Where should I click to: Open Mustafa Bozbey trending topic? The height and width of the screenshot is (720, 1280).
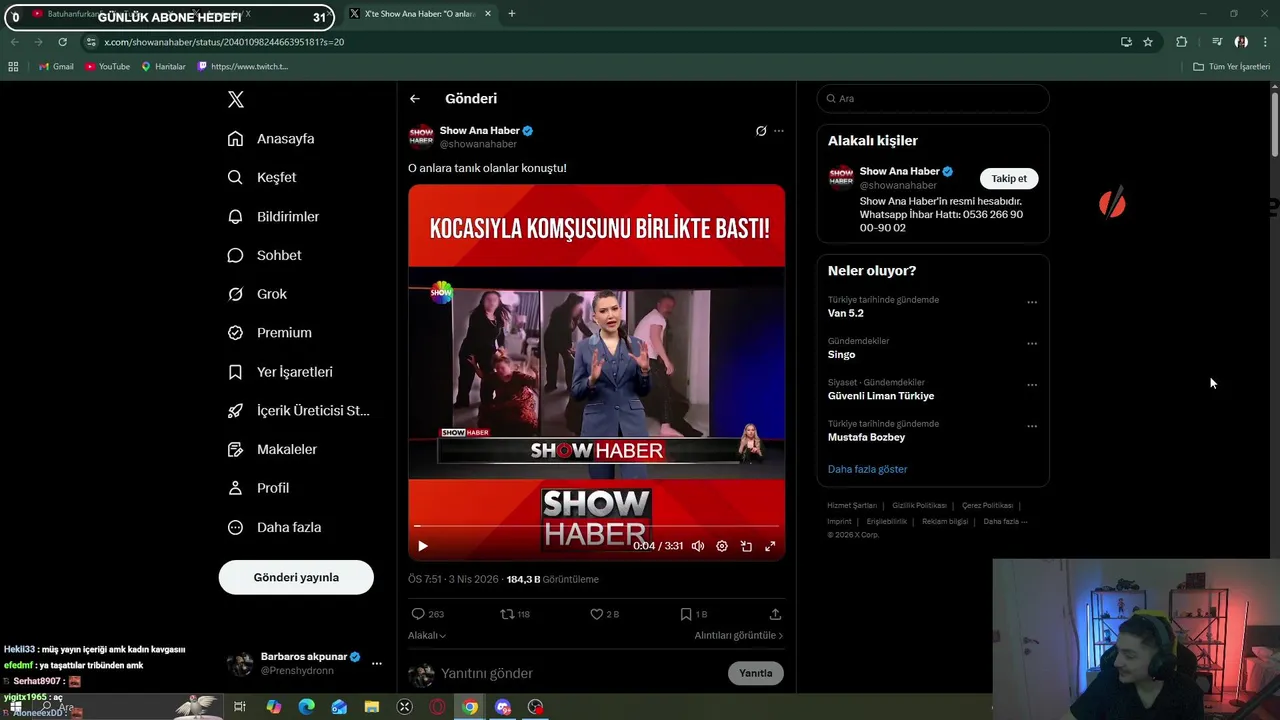pyautogui.click(x=866, y=437)
